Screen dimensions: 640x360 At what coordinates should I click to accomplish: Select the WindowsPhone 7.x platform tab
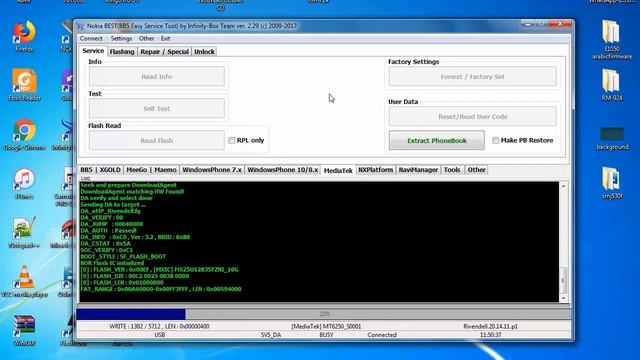212,170
